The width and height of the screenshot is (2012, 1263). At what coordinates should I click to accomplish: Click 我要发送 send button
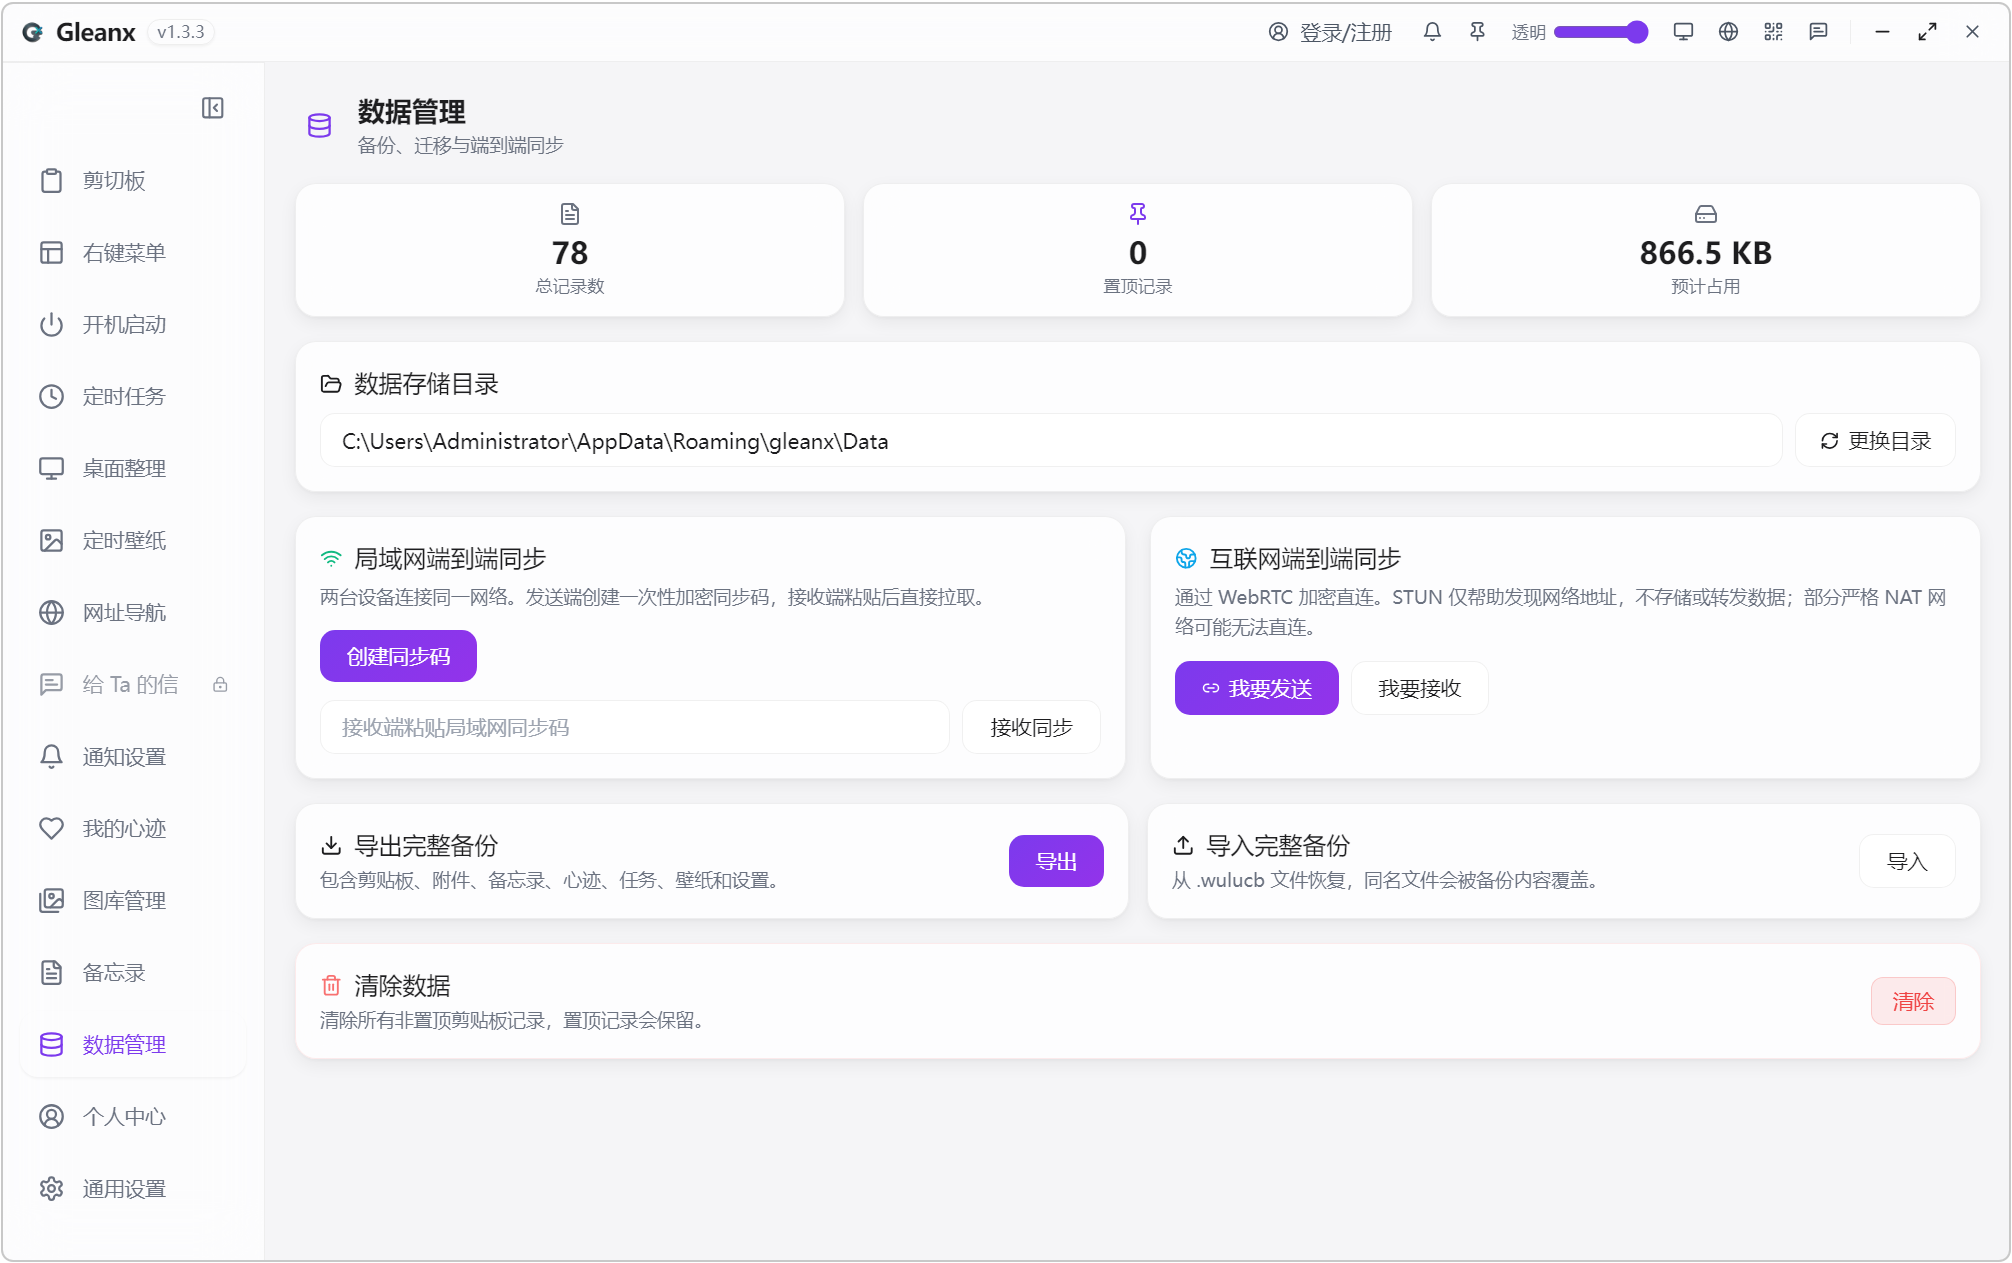point(1256,689)
